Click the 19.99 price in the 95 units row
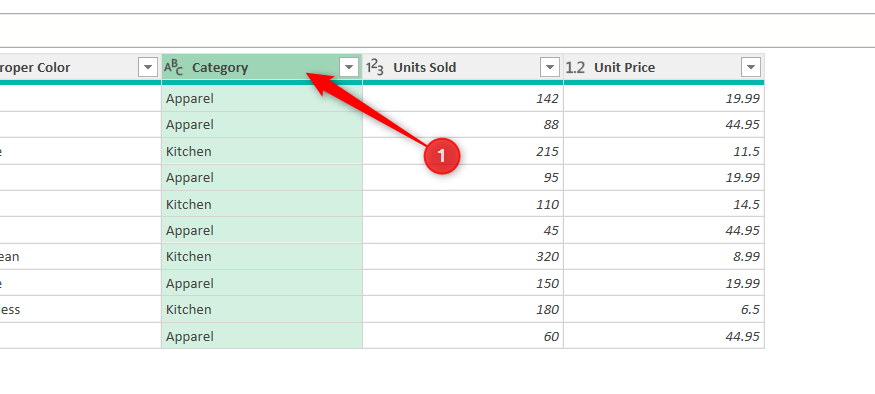This screenshot has width=875, height=394. coord(664,177)
